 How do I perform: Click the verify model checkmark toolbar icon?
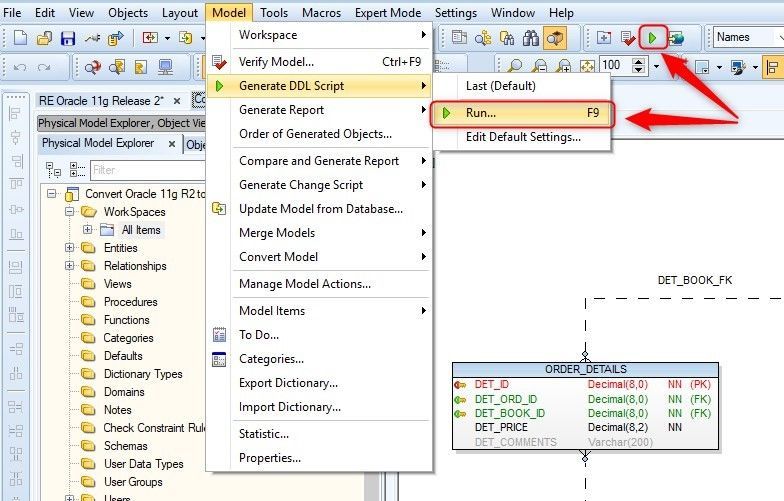point(628,38)
